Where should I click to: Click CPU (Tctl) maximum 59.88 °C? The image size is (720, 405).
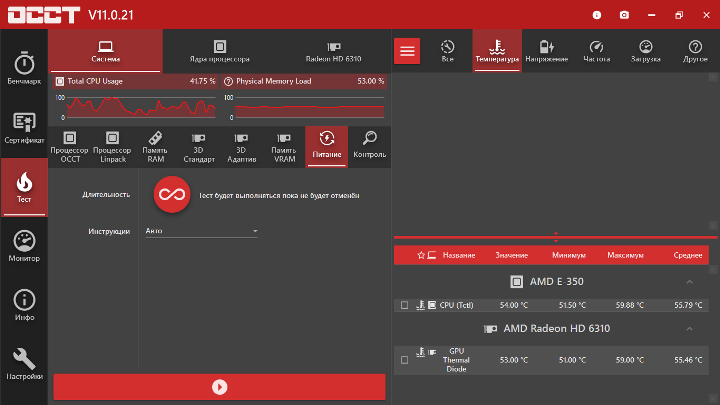(x=630, y=305)
